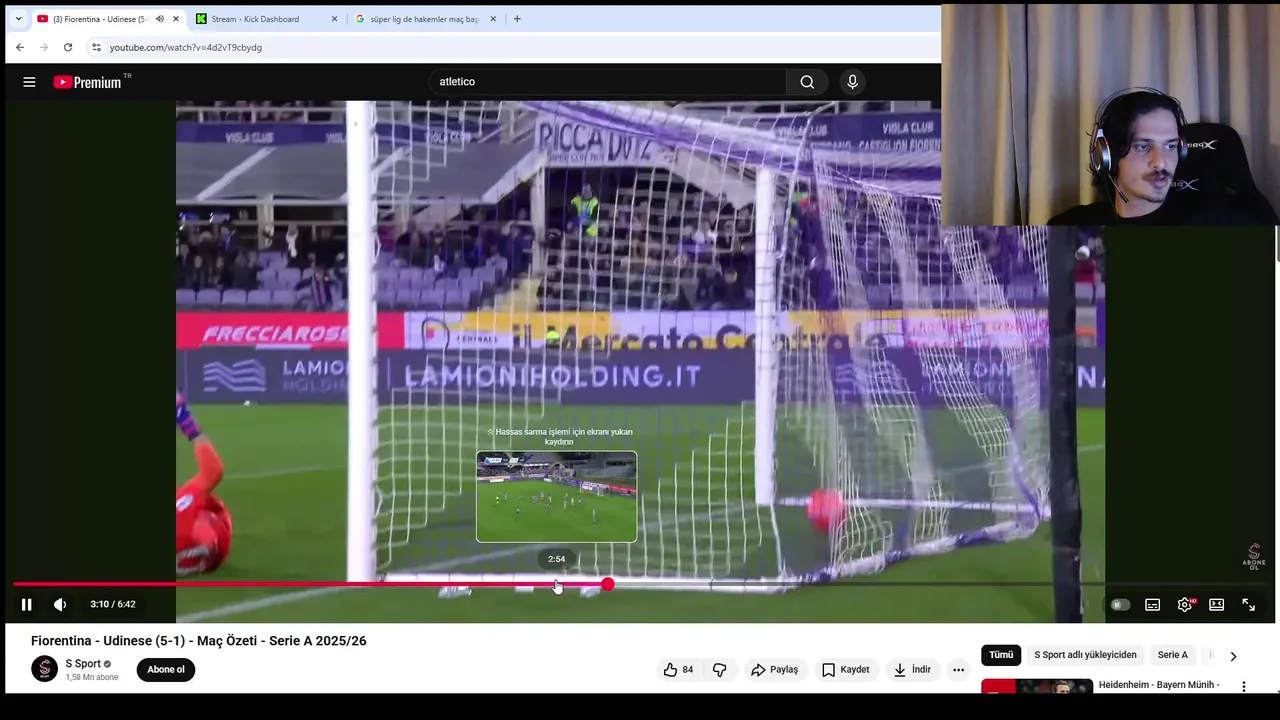The image size is (1280, 720).
Task: Select 'S Sport adlı yükleyiciden' chip
Action: [1085, 655]
